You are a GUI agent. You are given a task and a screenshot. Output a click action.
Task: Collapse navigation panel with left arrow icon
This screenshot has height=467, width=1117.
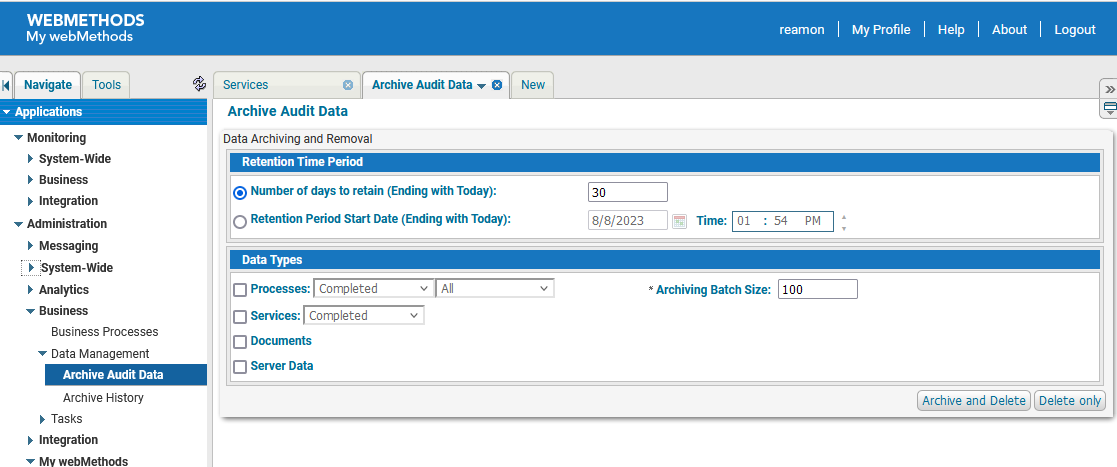pyautogui.click(x=6, y=85)
